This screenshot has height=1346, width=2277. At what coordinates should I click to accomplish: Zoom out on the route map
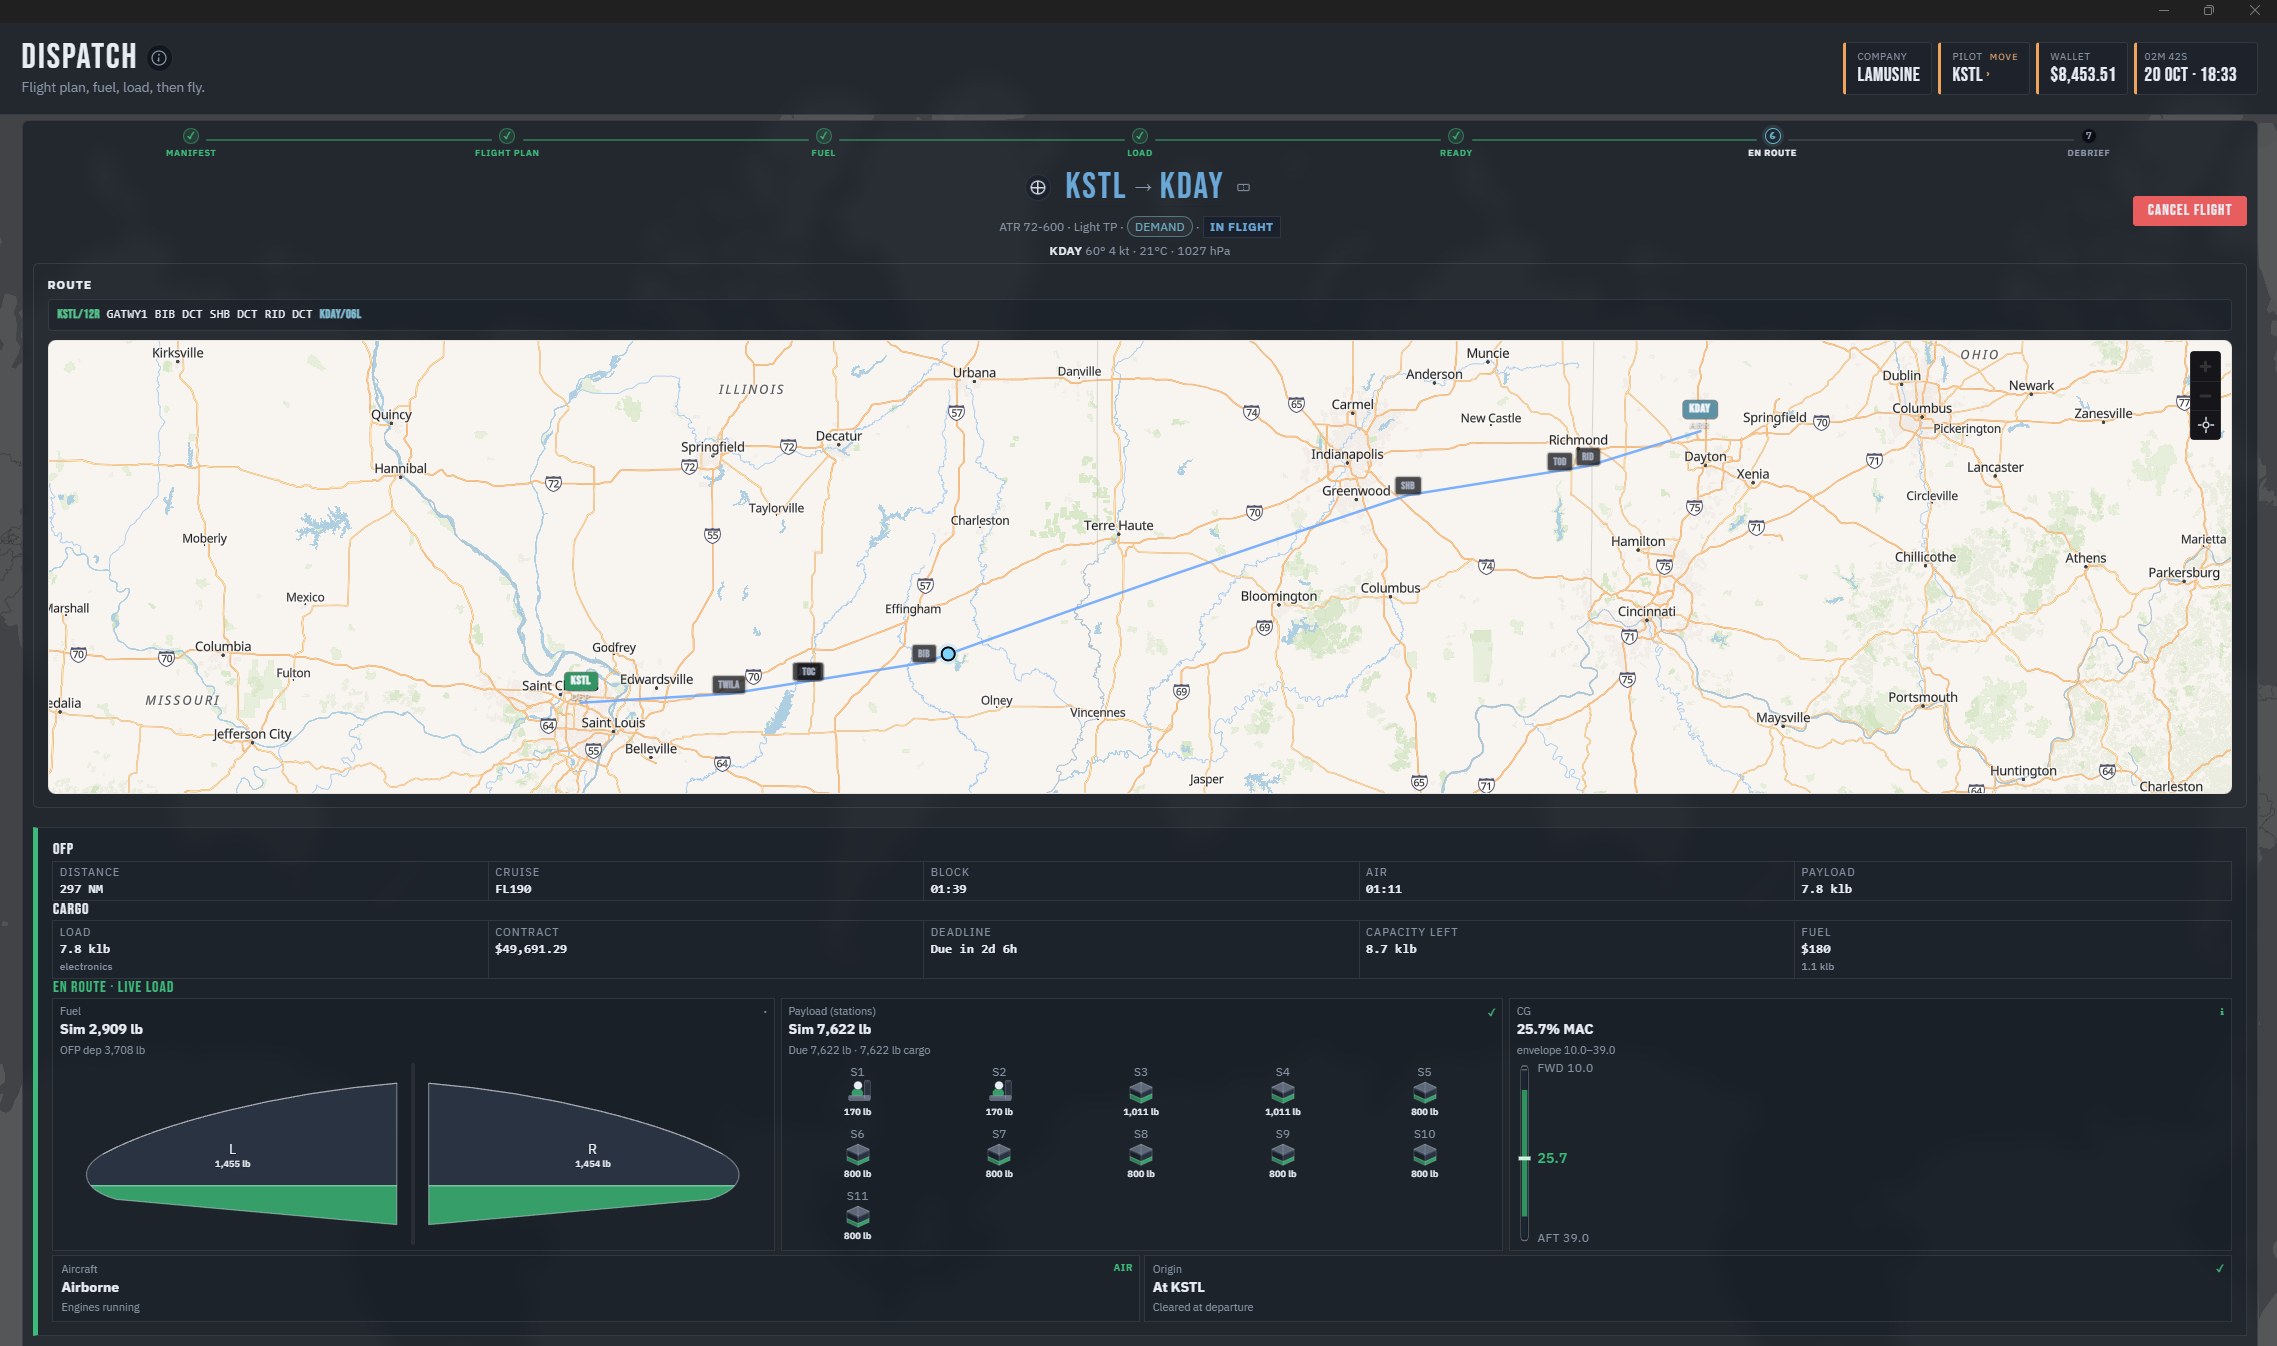coord(2205,396)
